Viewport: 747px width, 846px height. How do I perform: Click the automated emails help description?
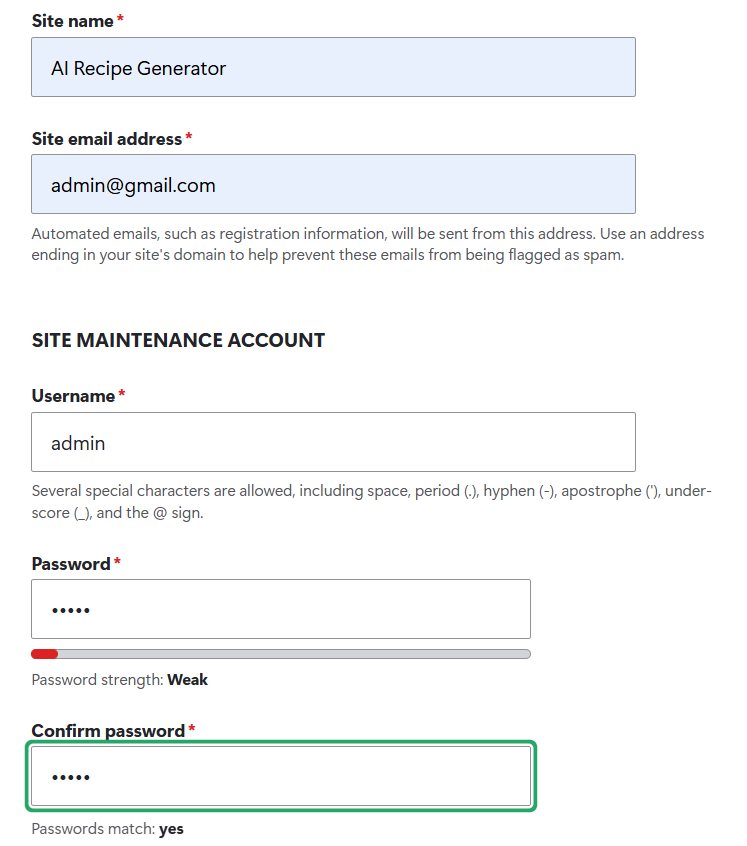[368, 244]
